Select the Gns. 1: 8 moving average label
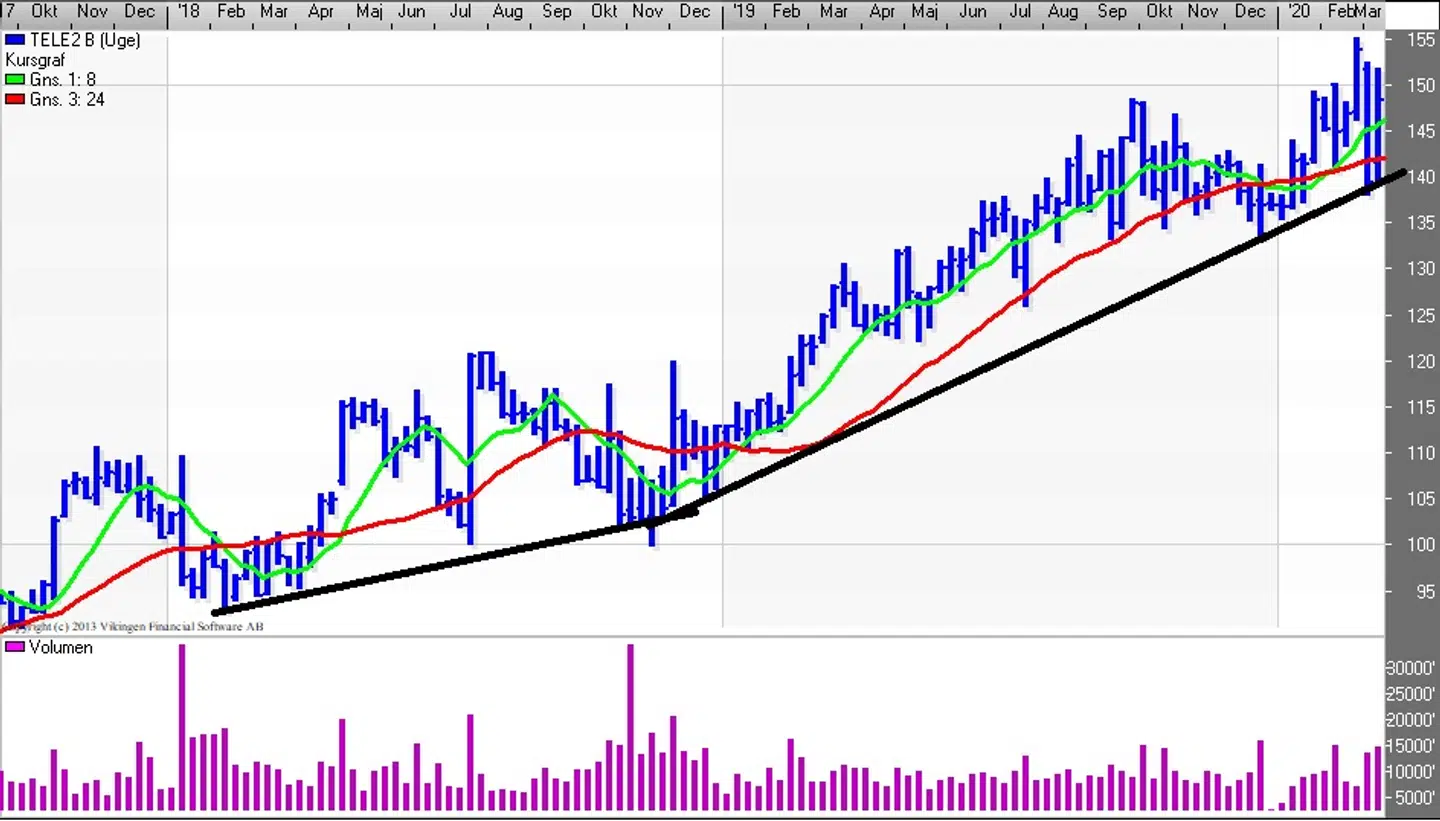The width and height of the screenshot is (1440, 821). tap(63, 80)
